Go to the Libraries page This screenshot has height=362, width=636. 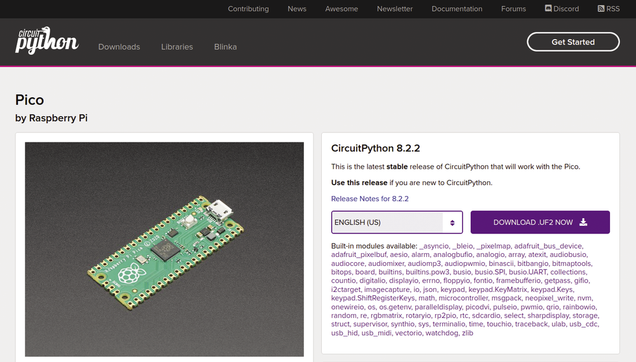click(177, 47)
